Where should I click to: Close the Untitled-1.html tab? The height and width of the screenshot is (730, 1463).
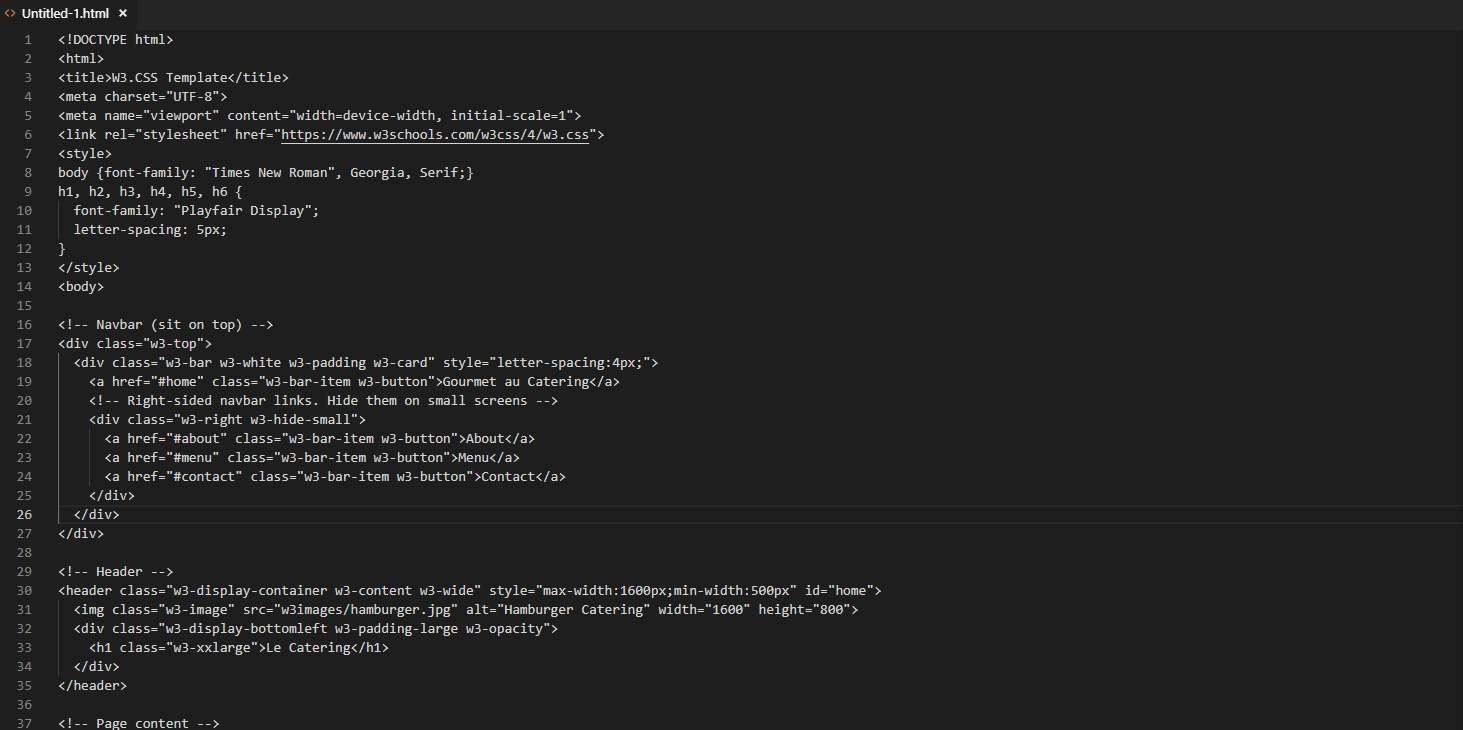(123, 14)
